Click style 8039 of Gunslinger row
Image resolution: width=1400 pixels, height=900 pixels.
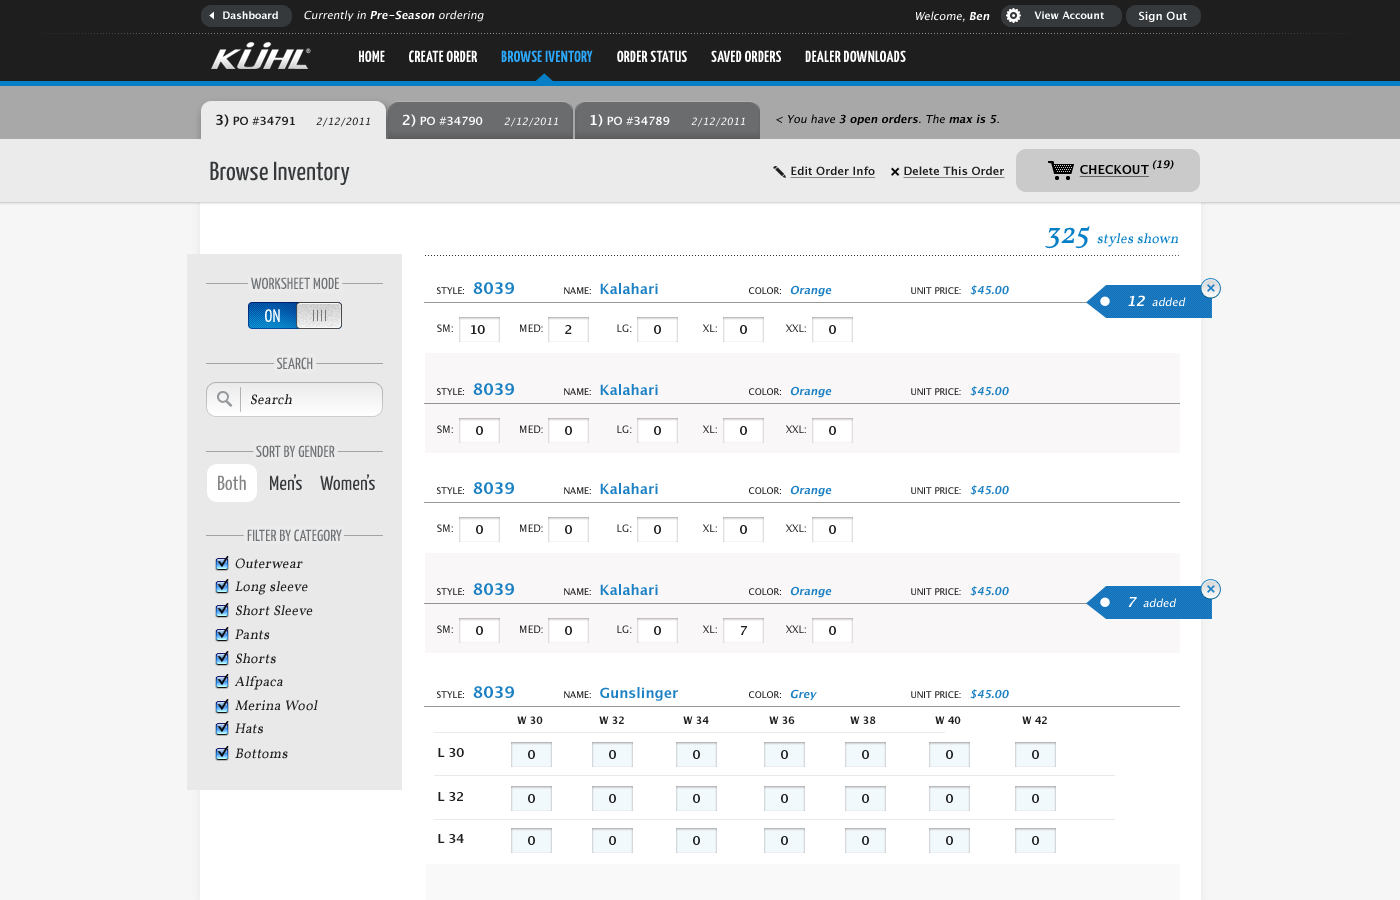494,692
